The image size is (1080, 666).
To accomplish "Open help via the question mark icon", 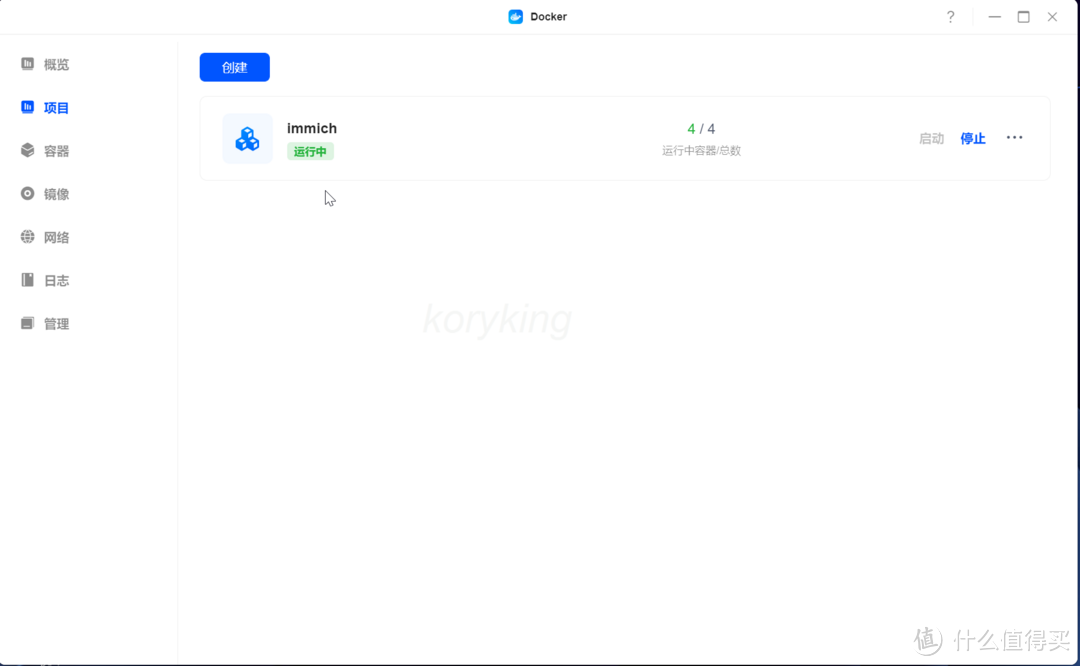I will 950,17.
